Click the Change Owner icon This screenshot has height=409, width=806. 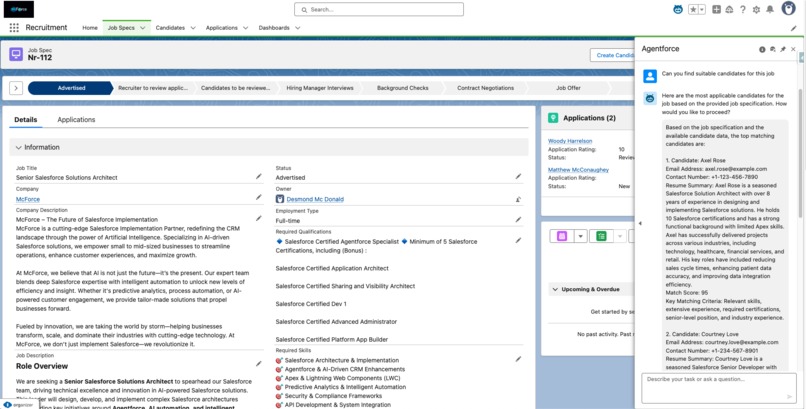point(519,199)
